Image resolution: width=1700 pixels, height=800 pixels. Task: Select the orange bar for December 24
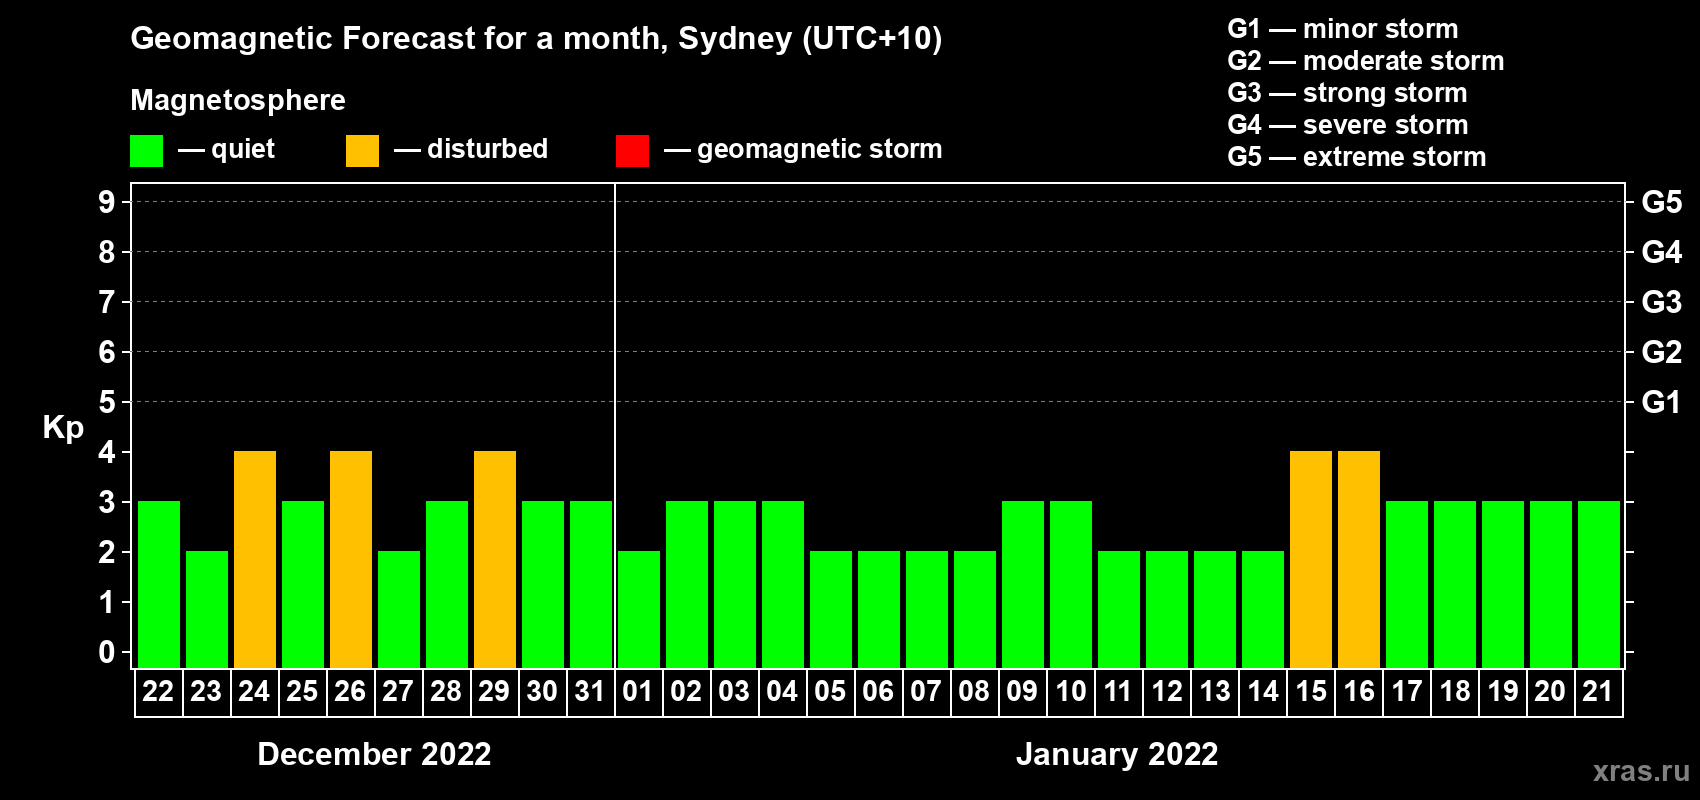point(255,559)
